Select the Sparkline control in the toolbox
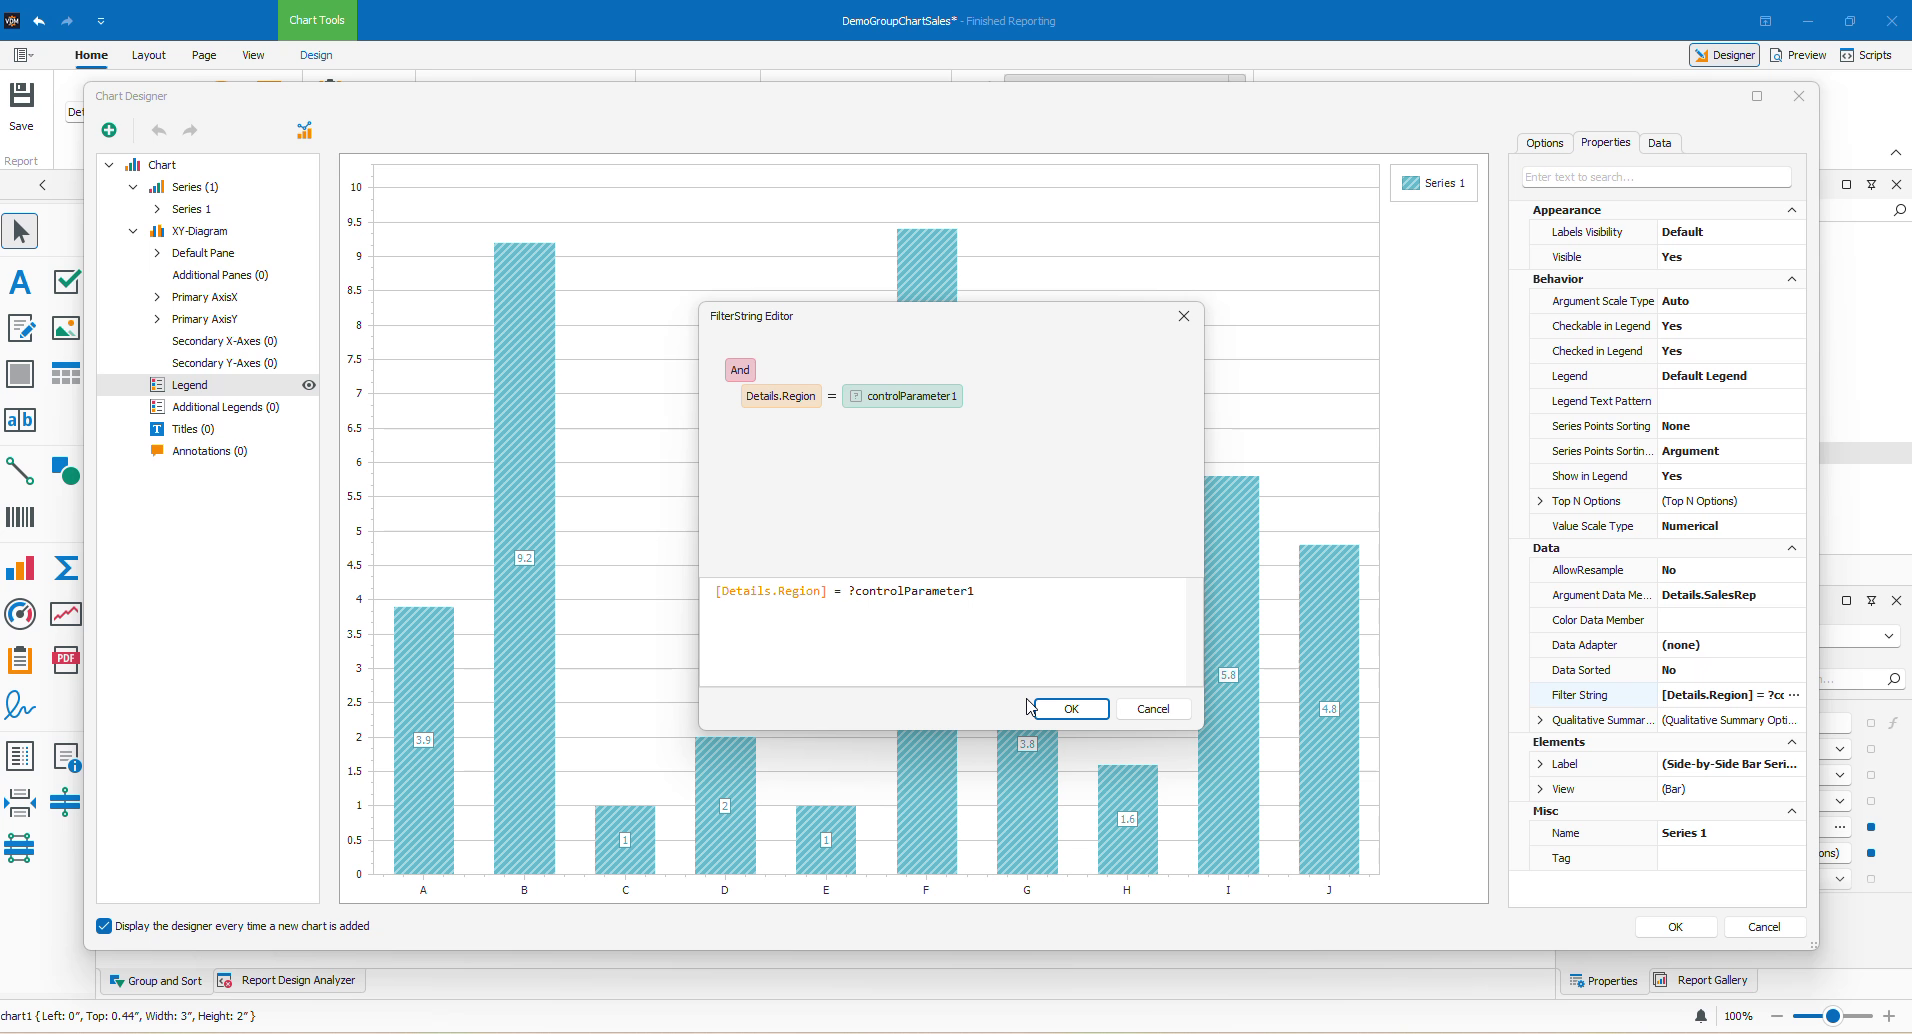This screenshot has height=1034, width=1912. click(66, 614)
